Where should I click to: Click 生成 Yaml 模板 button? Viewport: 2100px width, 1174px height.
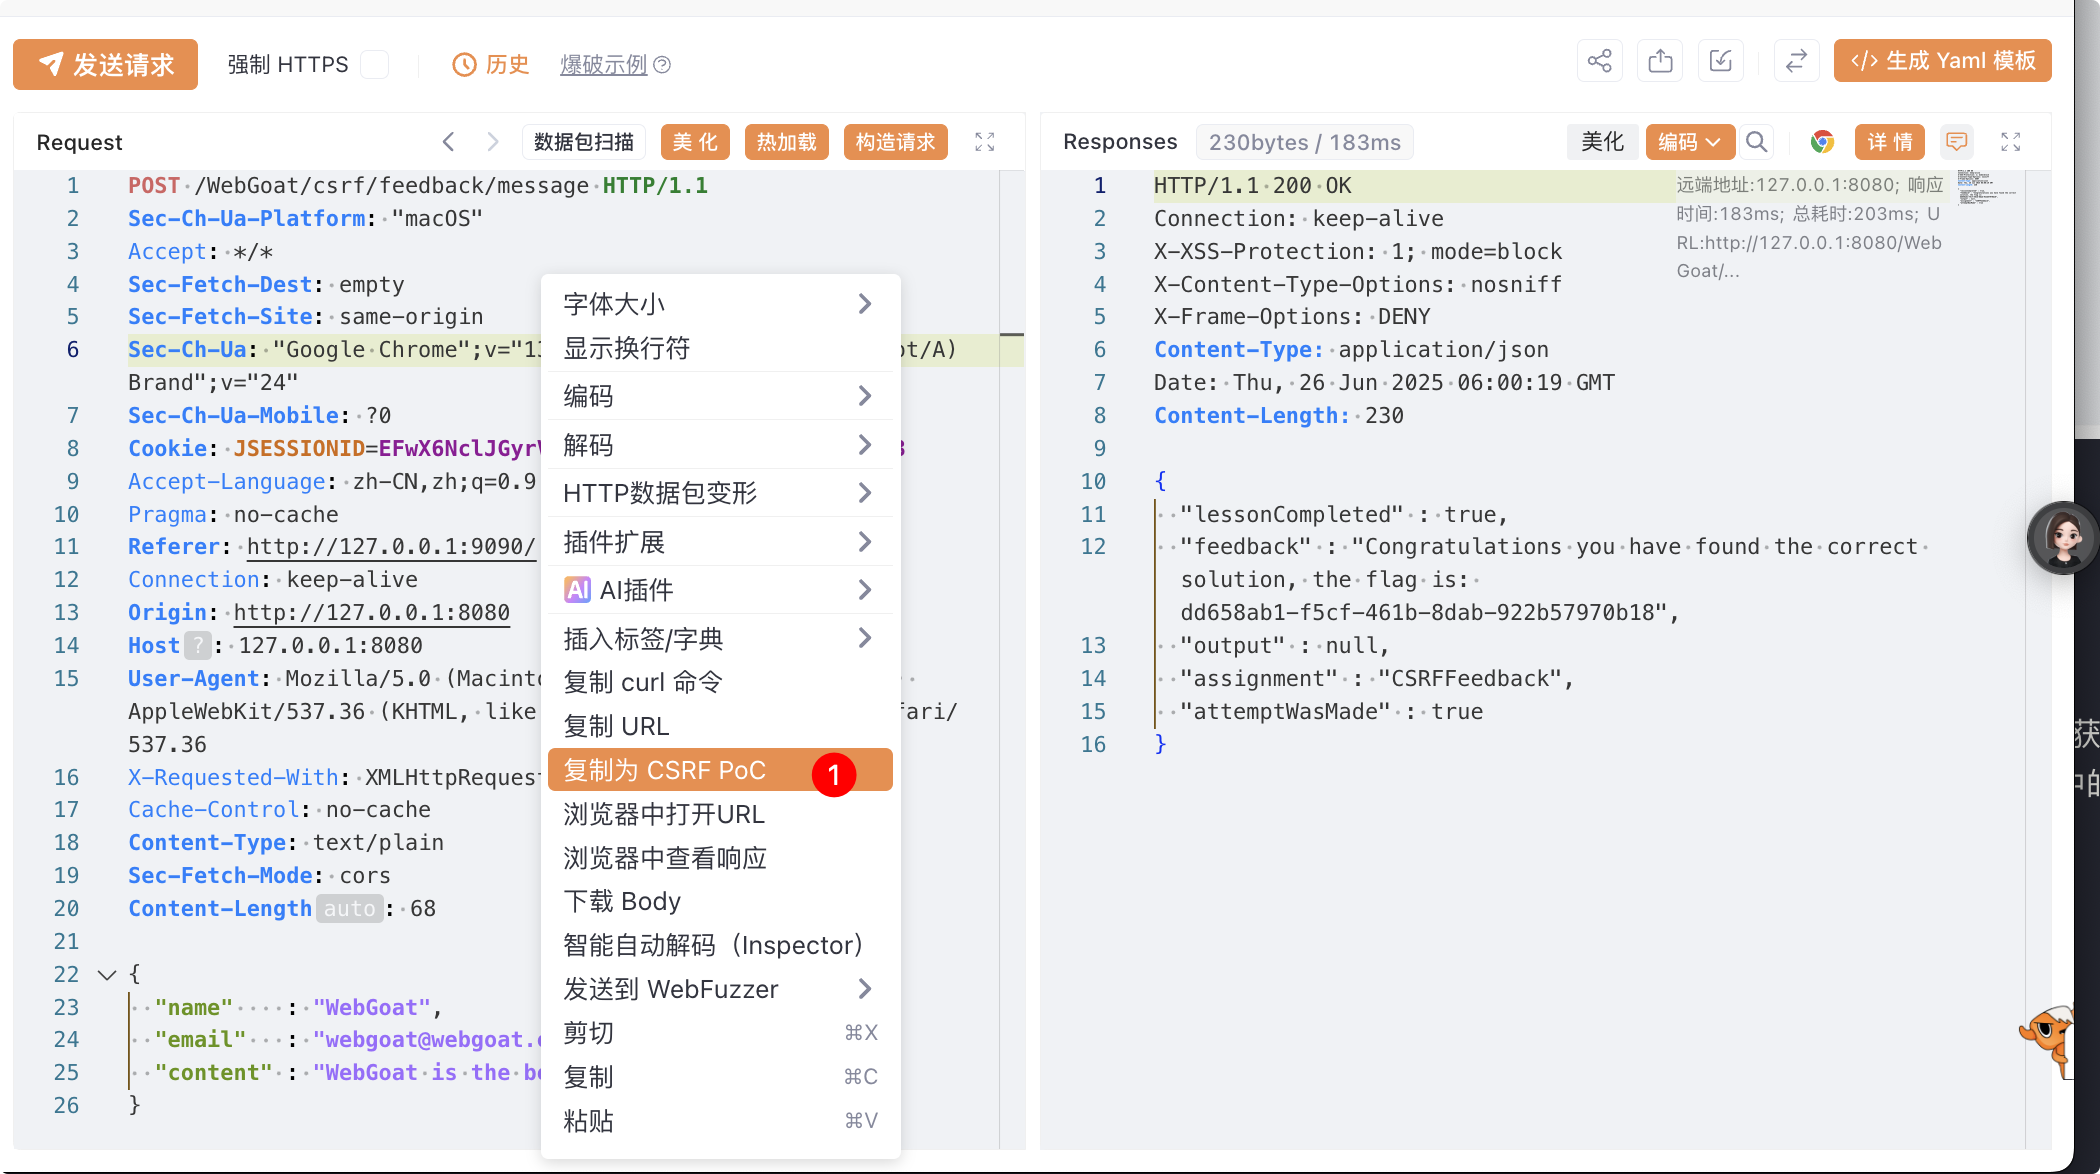[x=1942, y=61]
